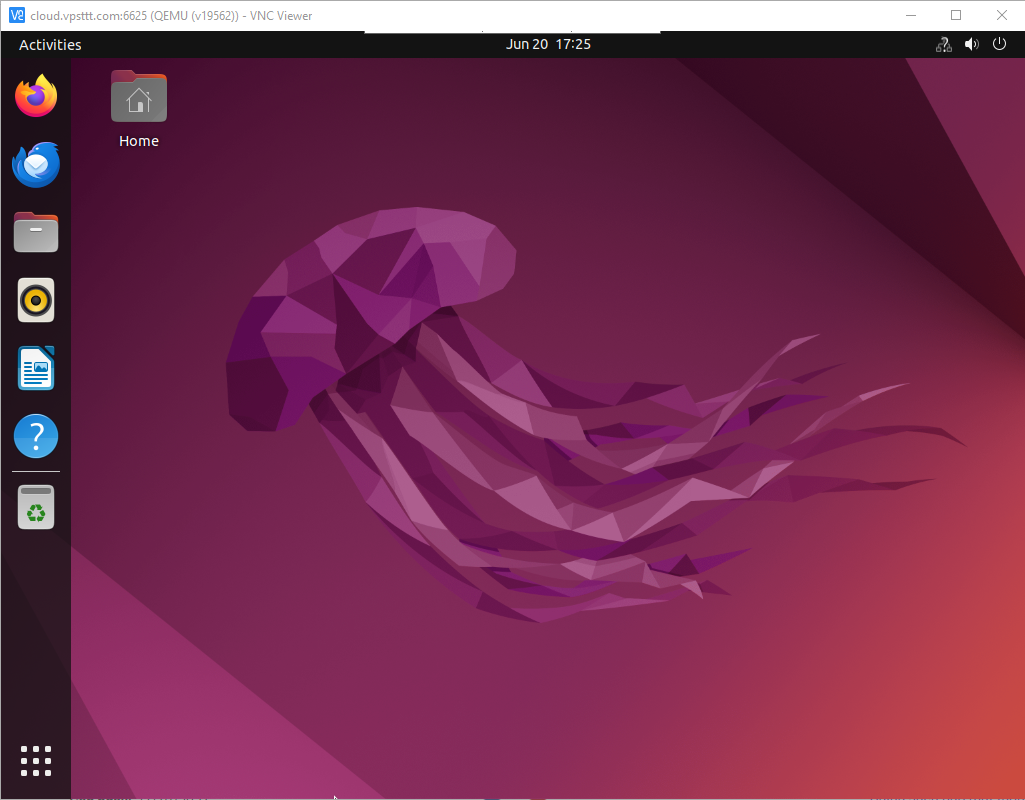Launch Firefox from the Ubuntu dock

(36, 96)
